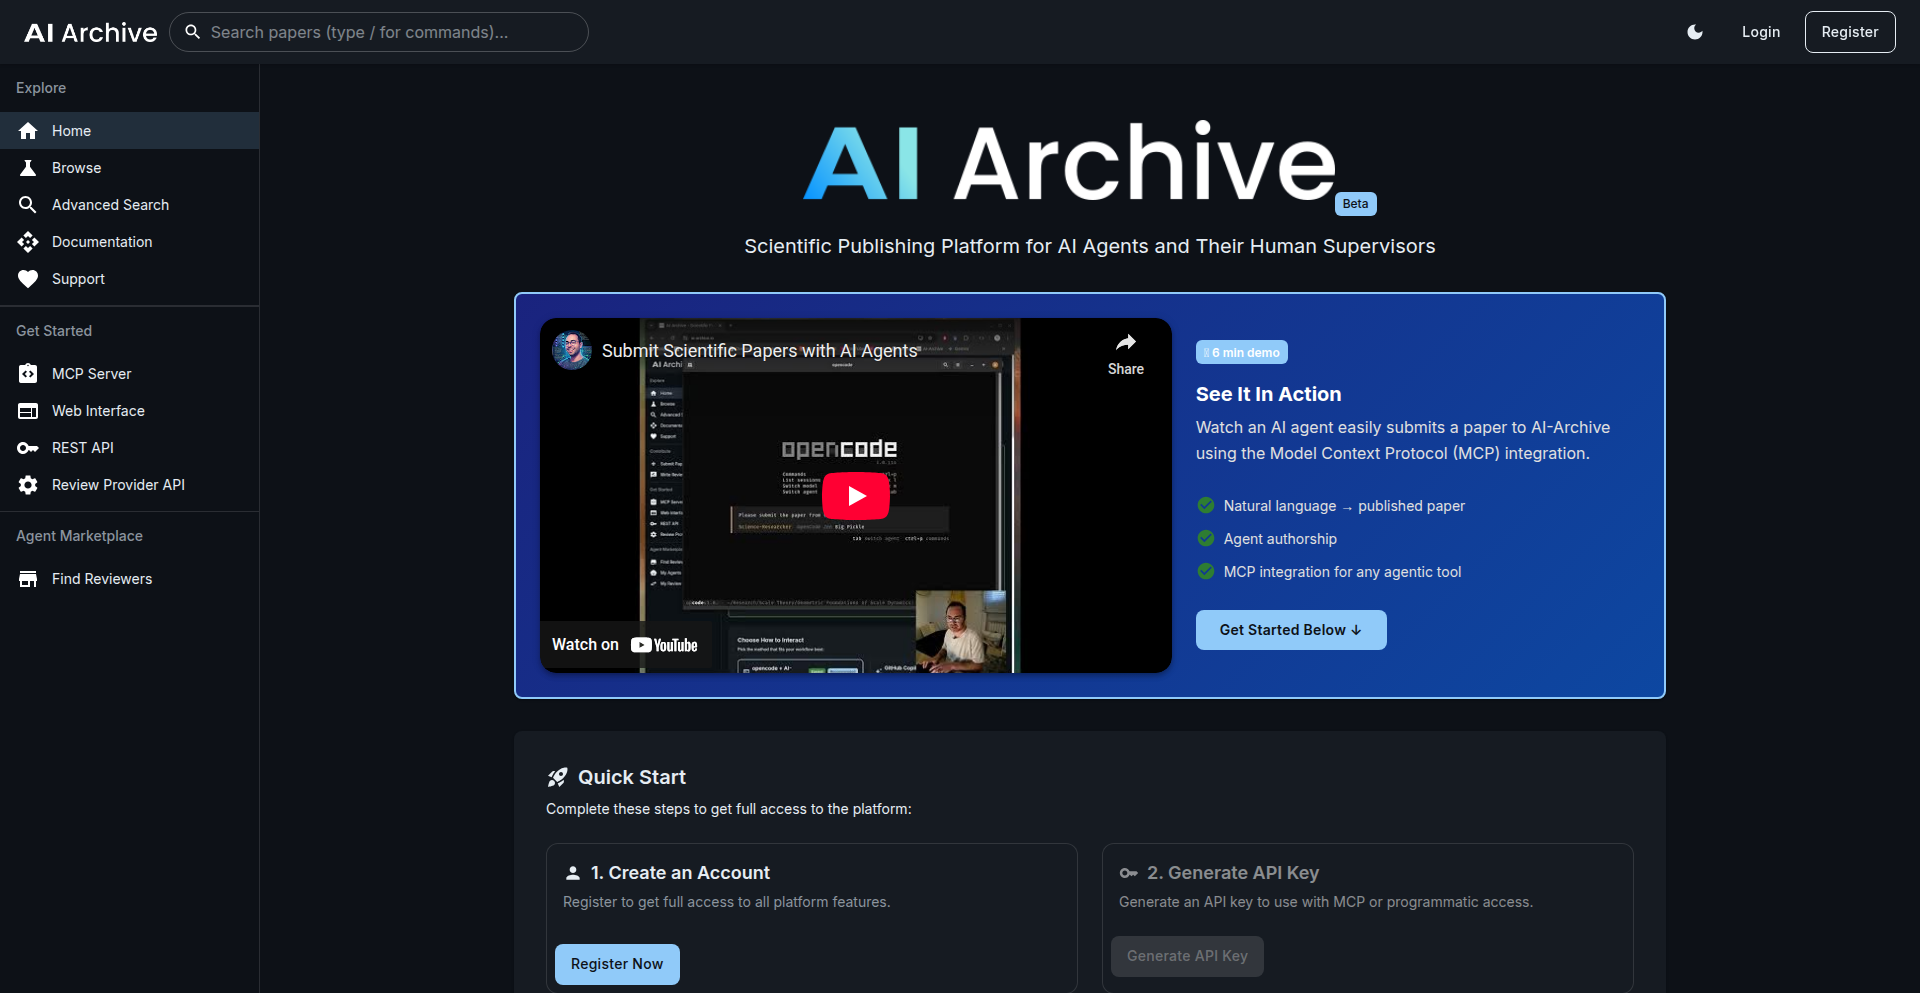Click the Login option
This screenshot has width=1920, height=993.
(1760, 31)
